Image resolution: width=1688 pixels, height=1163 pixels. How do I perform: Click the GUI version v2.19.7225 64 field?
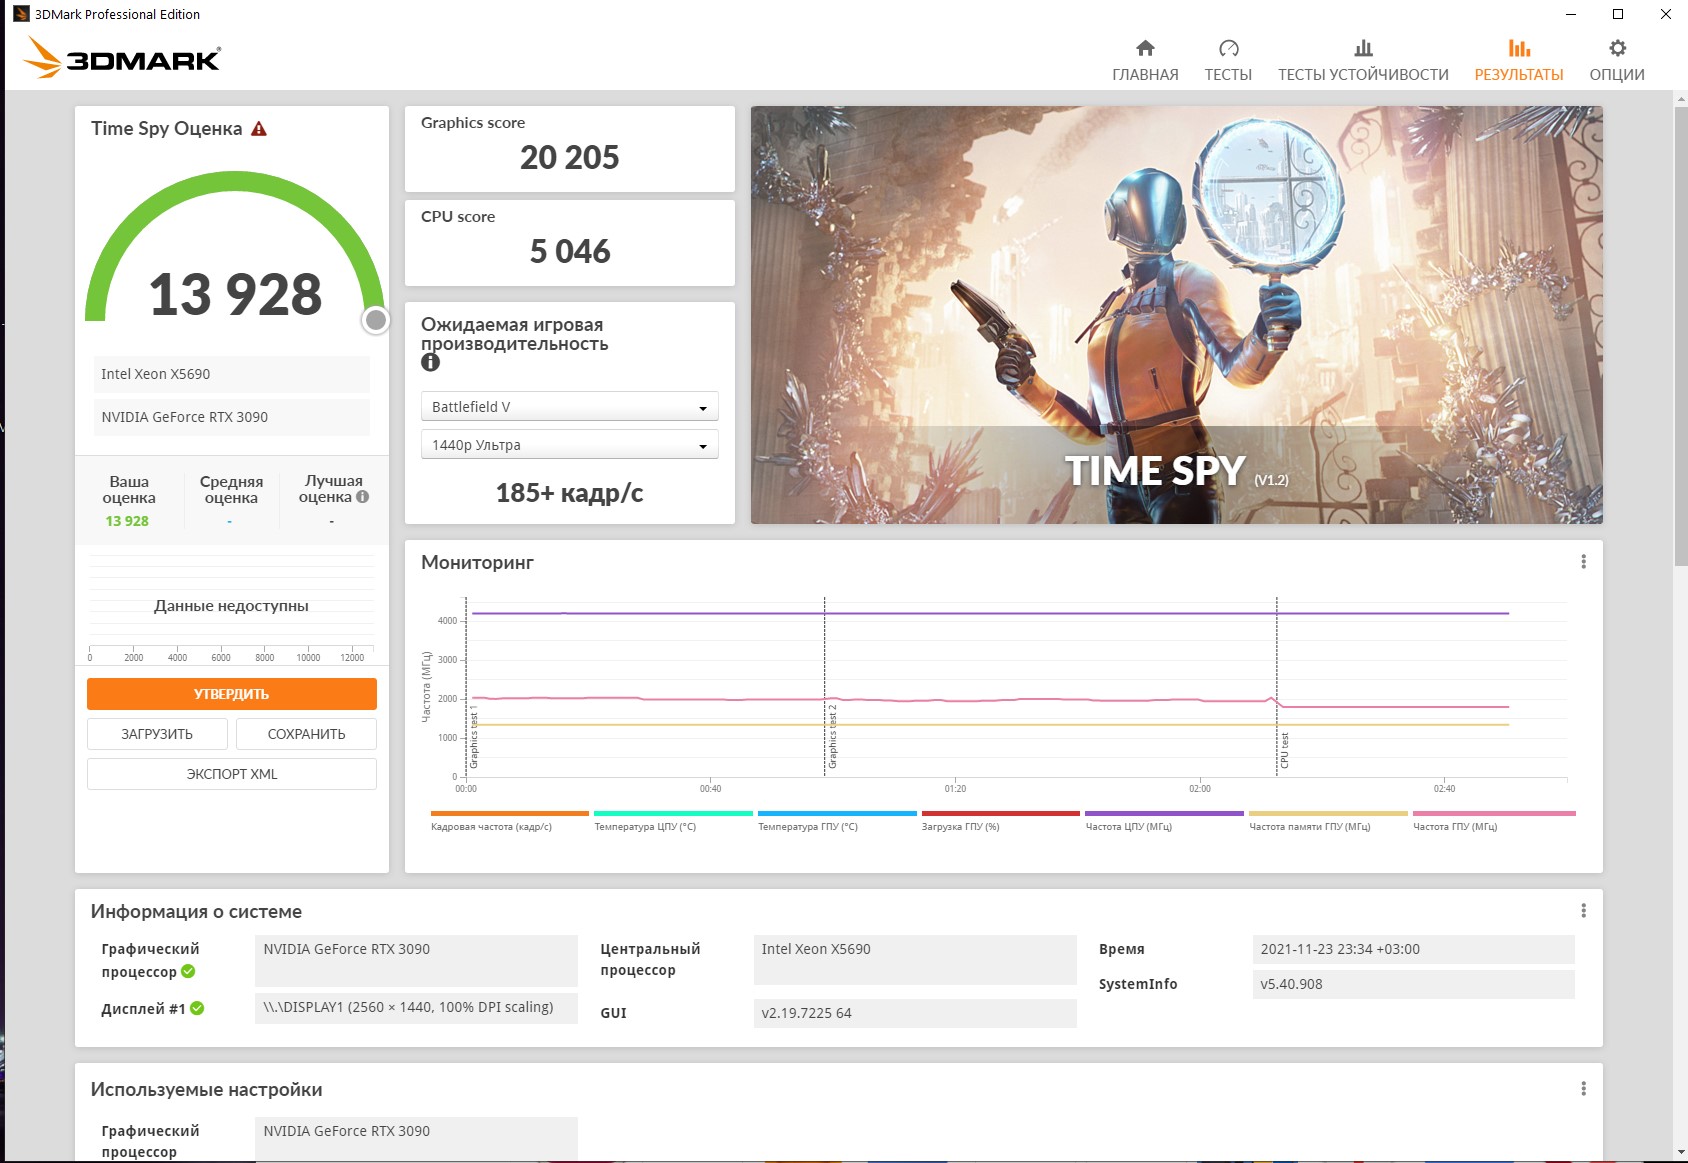pos(915,1013)
